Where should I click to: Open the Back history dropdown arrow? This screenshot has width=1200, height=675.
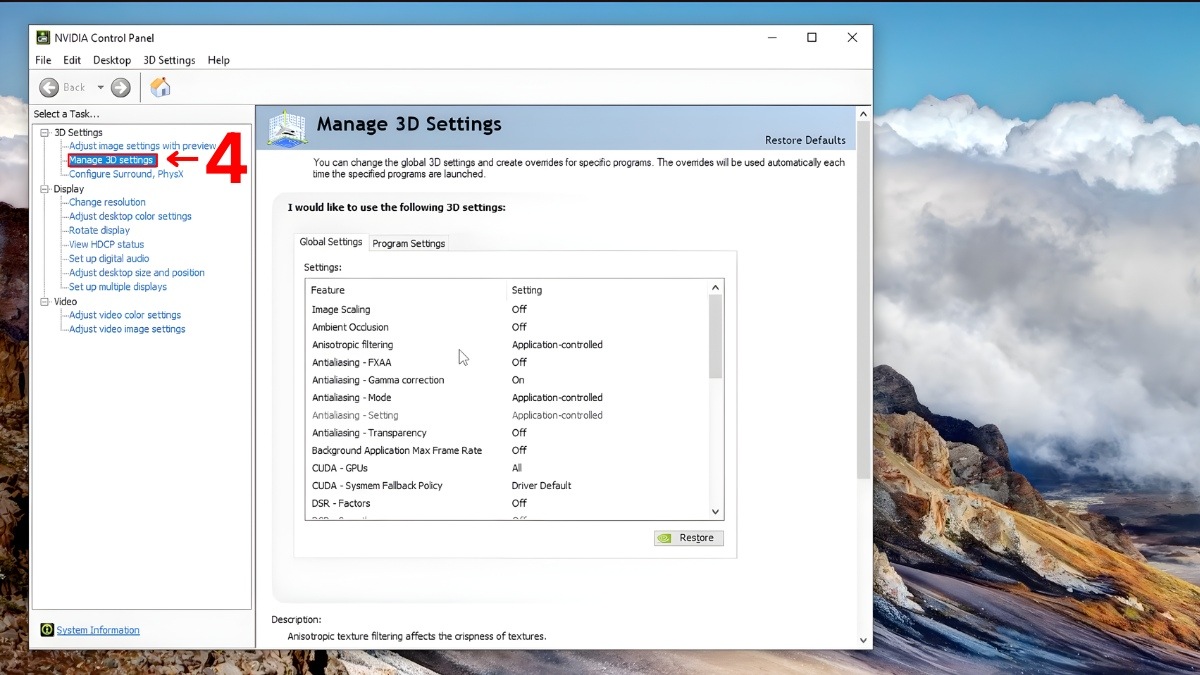[x=100, y=87]
